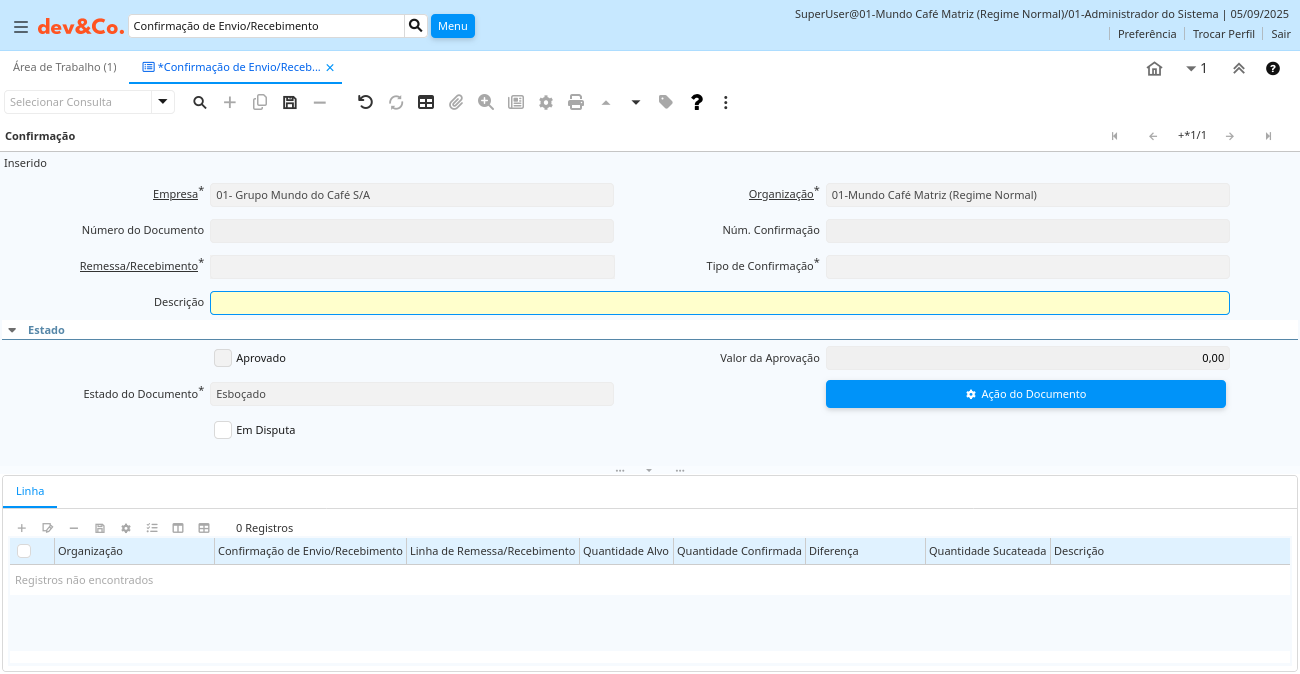Select the Linha tab
The width and height of the screenshot is (1300, 674).
pyautogui.click(x=30, y=492)
